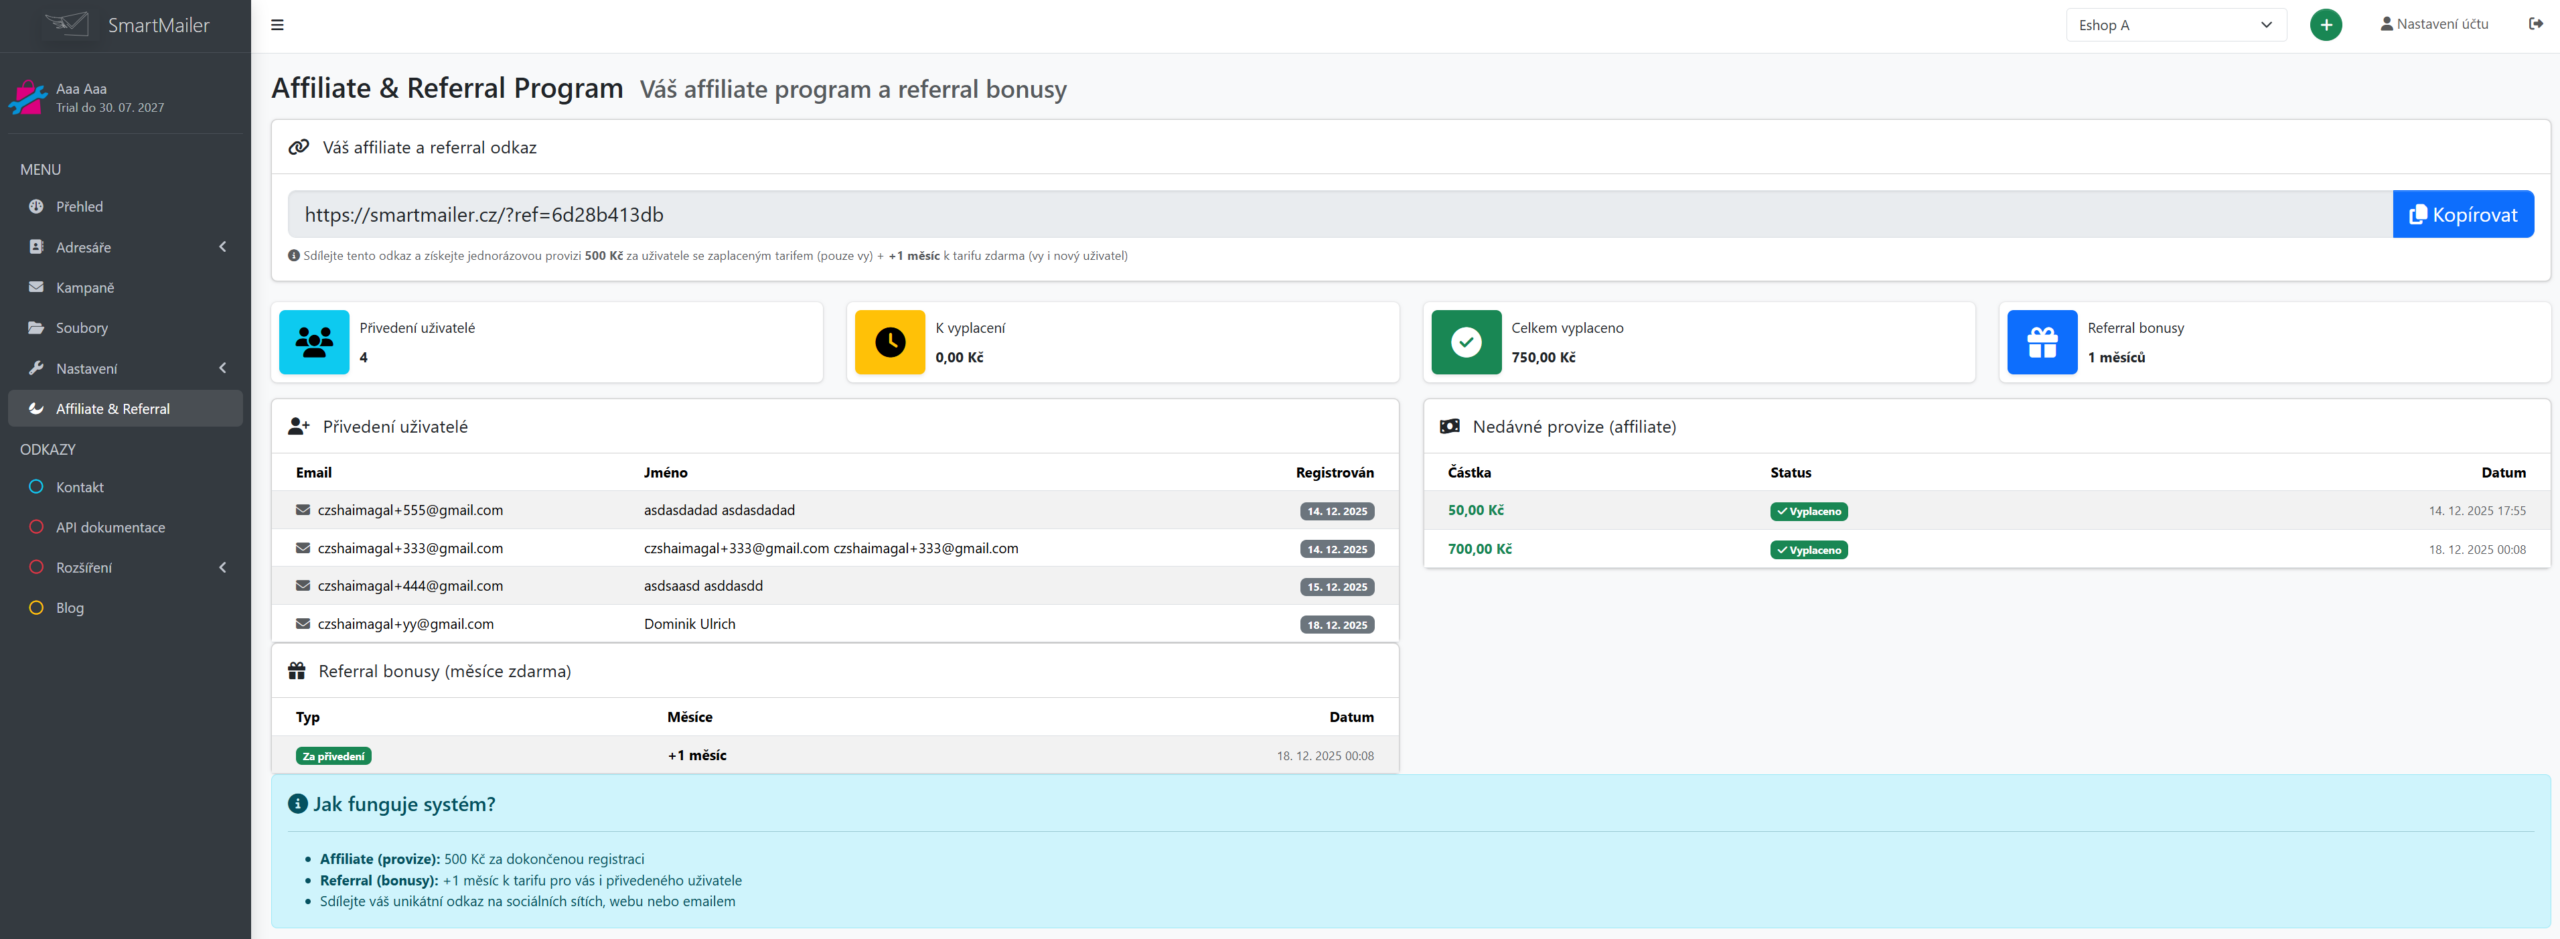Image resolution: width=2560 pixels, height=939 pixels.
Task: Click the green checkmark Celkem vyplaceno icon
Action: click(1465, 342)
